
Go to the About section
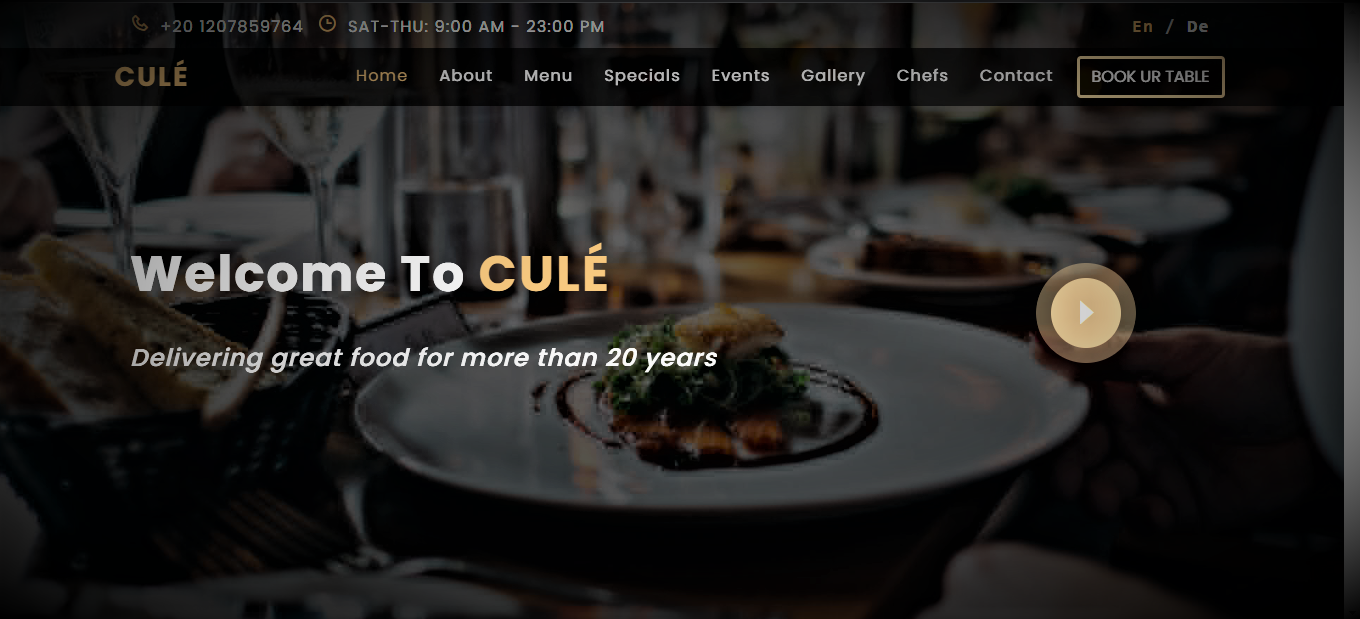click(x=466, y=76)
